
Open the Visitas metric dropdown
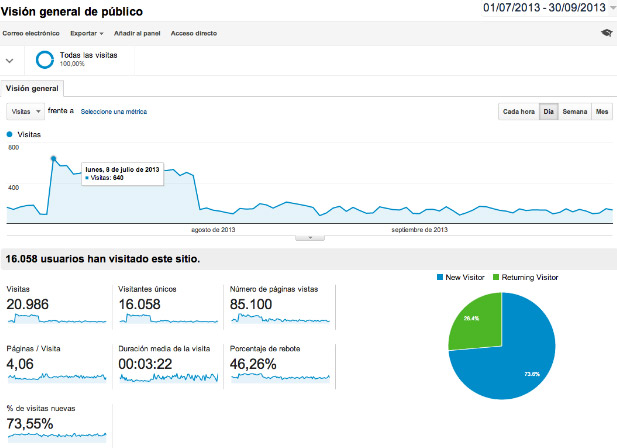pos(25,112)
